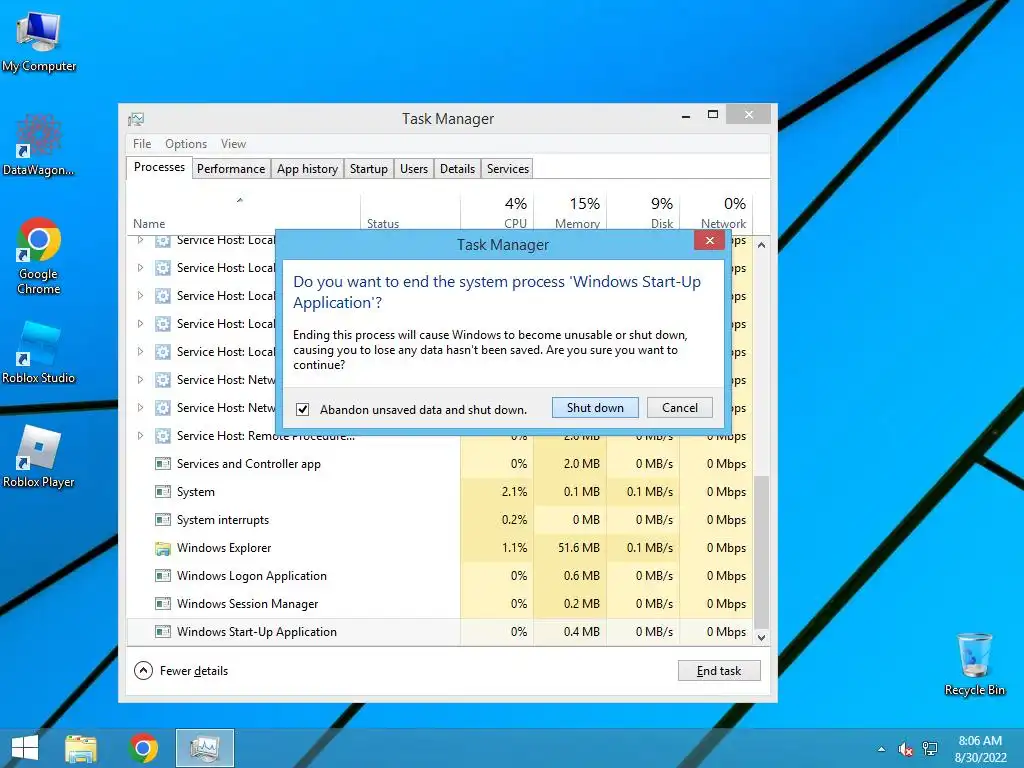
Task: Switch to the App history tab
Action: tap(307, 168)
